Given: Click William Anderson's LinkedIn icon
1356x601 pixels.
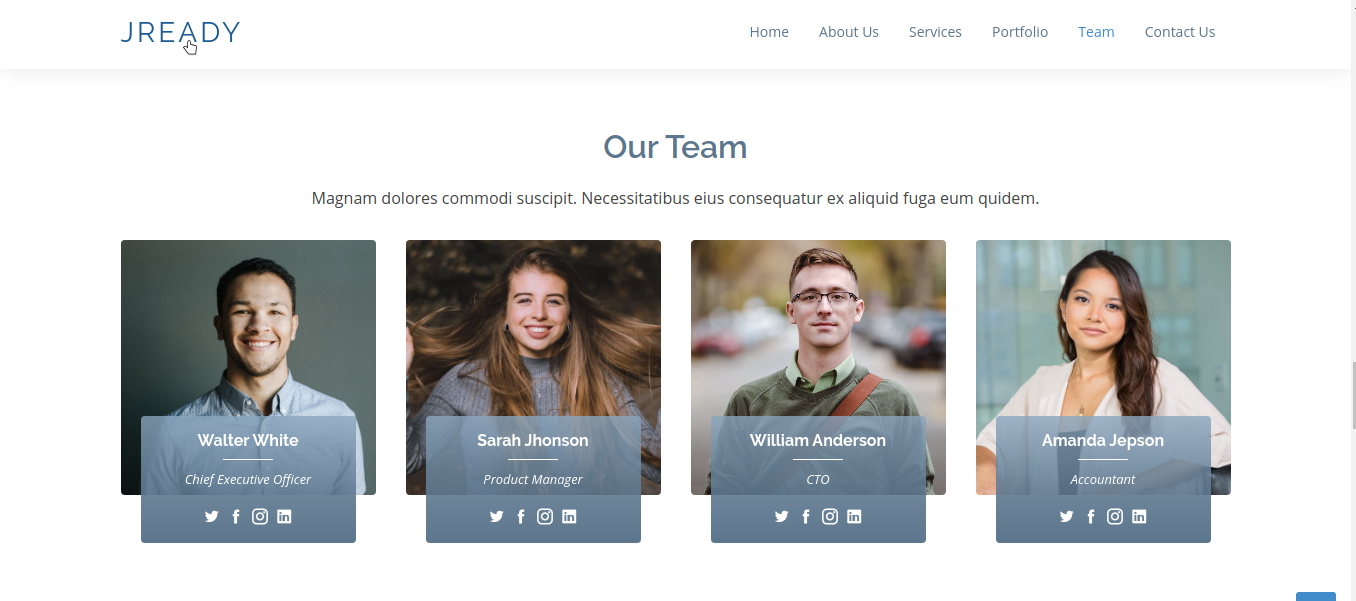Looking at the screenshot, I should pos(854,517).
